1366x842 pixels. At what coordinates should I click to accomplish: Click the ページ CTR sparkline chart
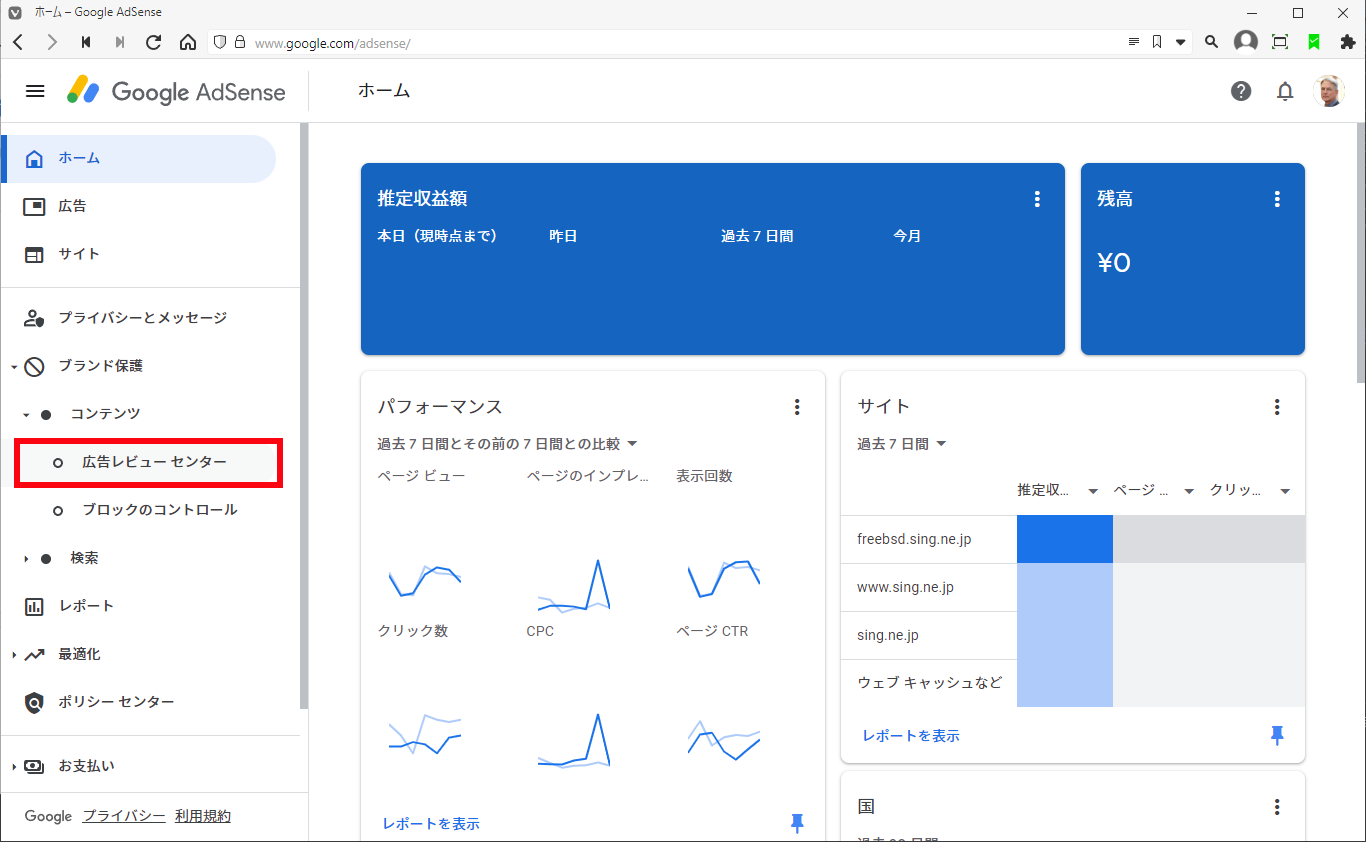[724, 740]
